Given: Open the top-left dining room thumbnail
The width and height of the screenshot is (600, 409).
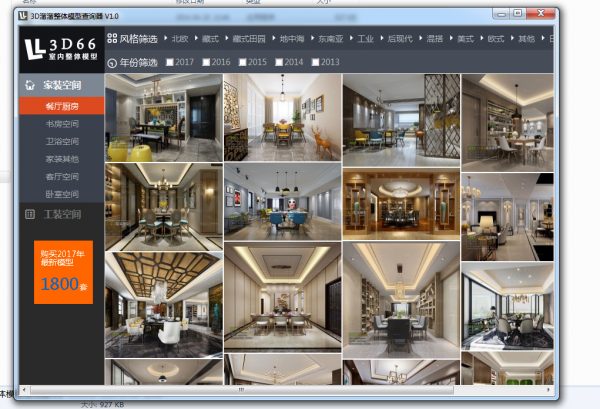Looking at the screenshot, I should [x=163, y=117].
